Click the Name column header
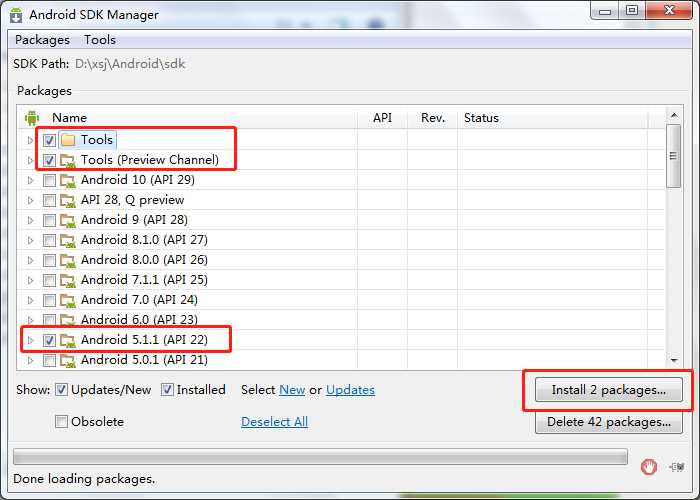 (x=69, y=118)
